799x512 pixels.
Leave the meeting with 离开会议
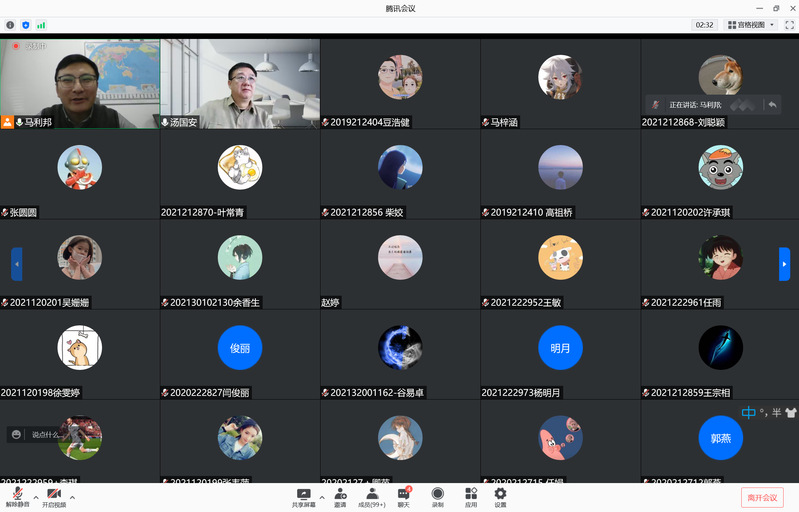coord(761,497)
